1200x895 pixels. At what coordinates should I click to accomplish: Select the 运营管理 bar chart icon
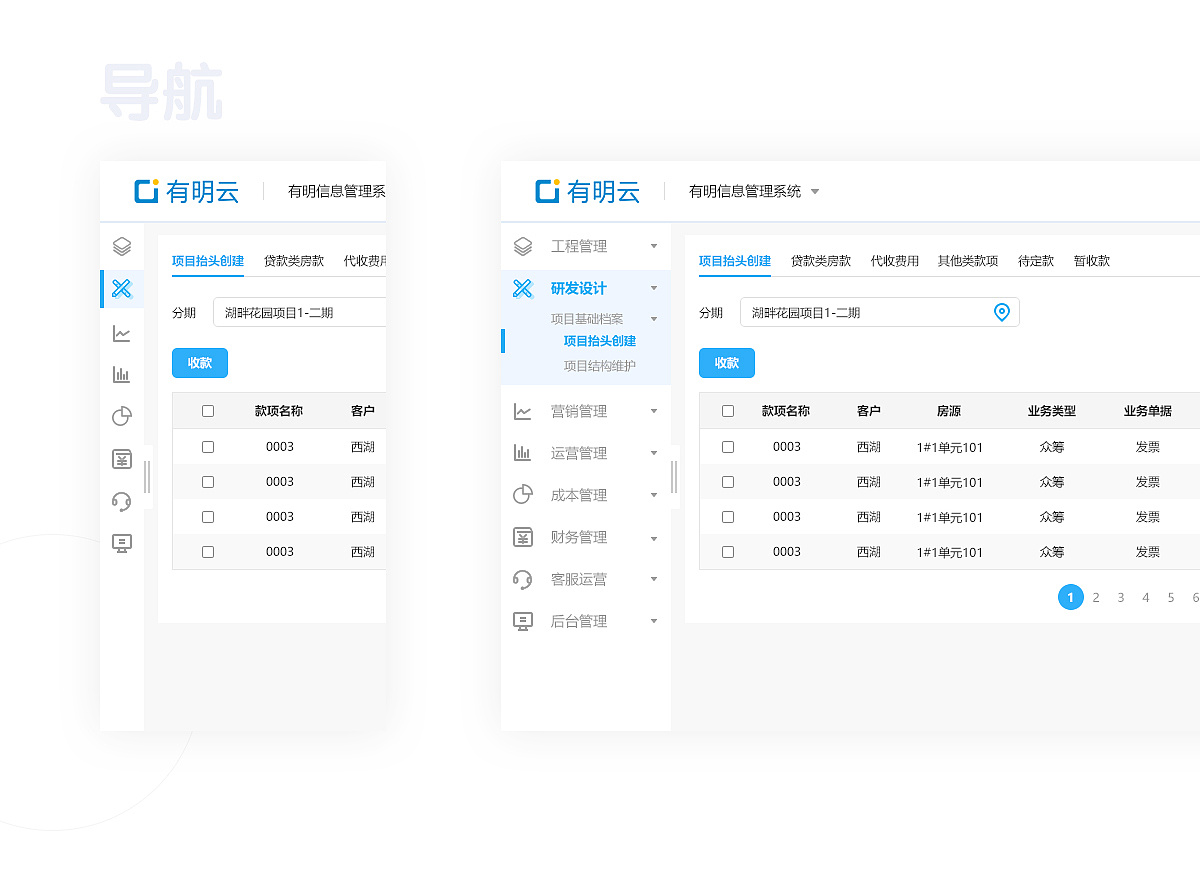pyautogui.click(x=522, y=452)
